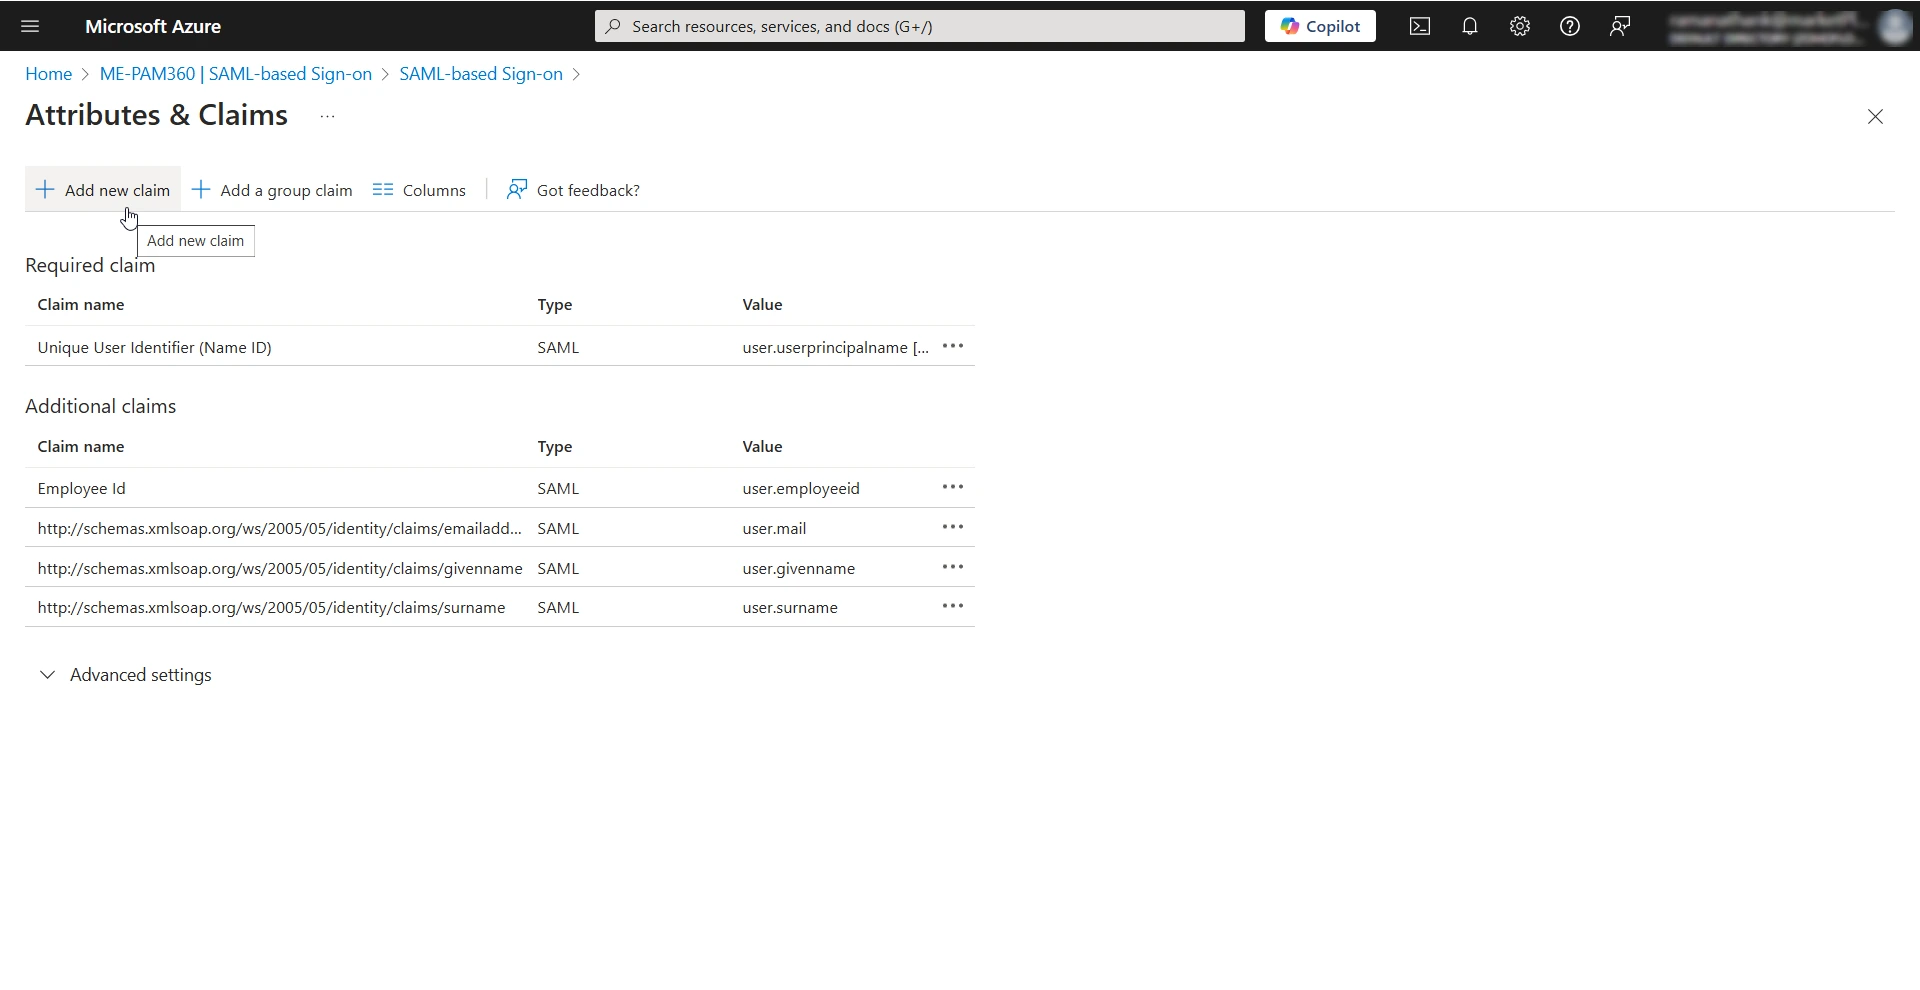Open the portal settings gear

[1520, 26]
